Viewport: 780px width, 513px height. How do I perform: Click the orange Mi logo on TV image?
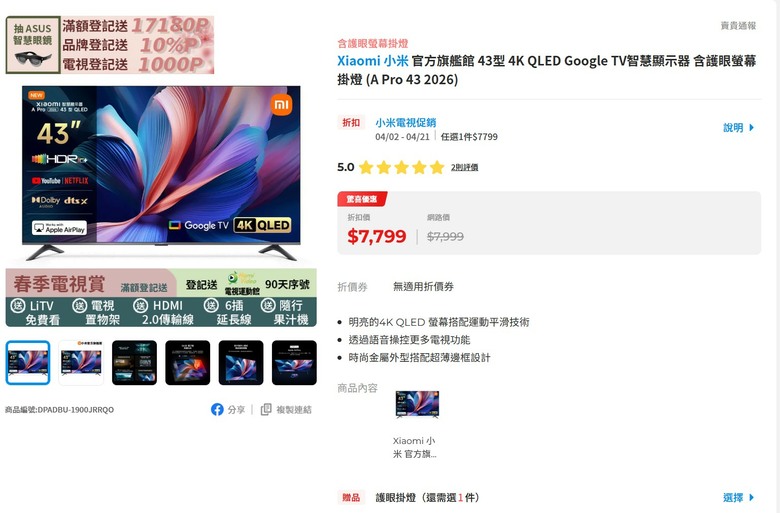pos(282,104)
